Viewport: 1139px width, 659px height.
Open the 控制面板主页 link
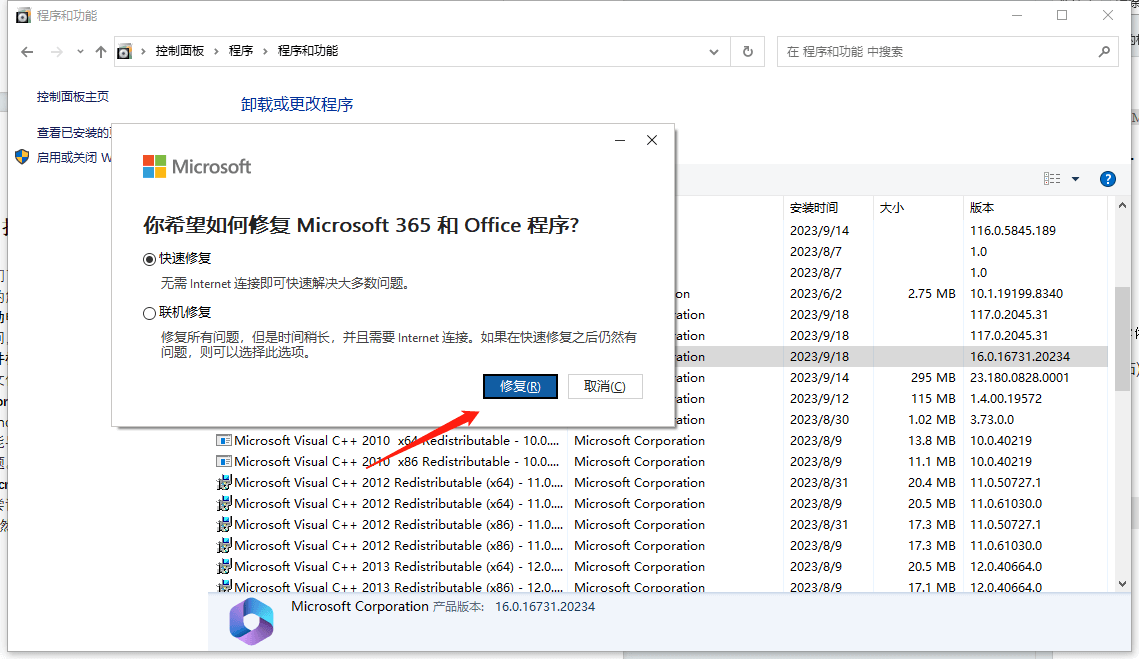[x=73, y=97]
